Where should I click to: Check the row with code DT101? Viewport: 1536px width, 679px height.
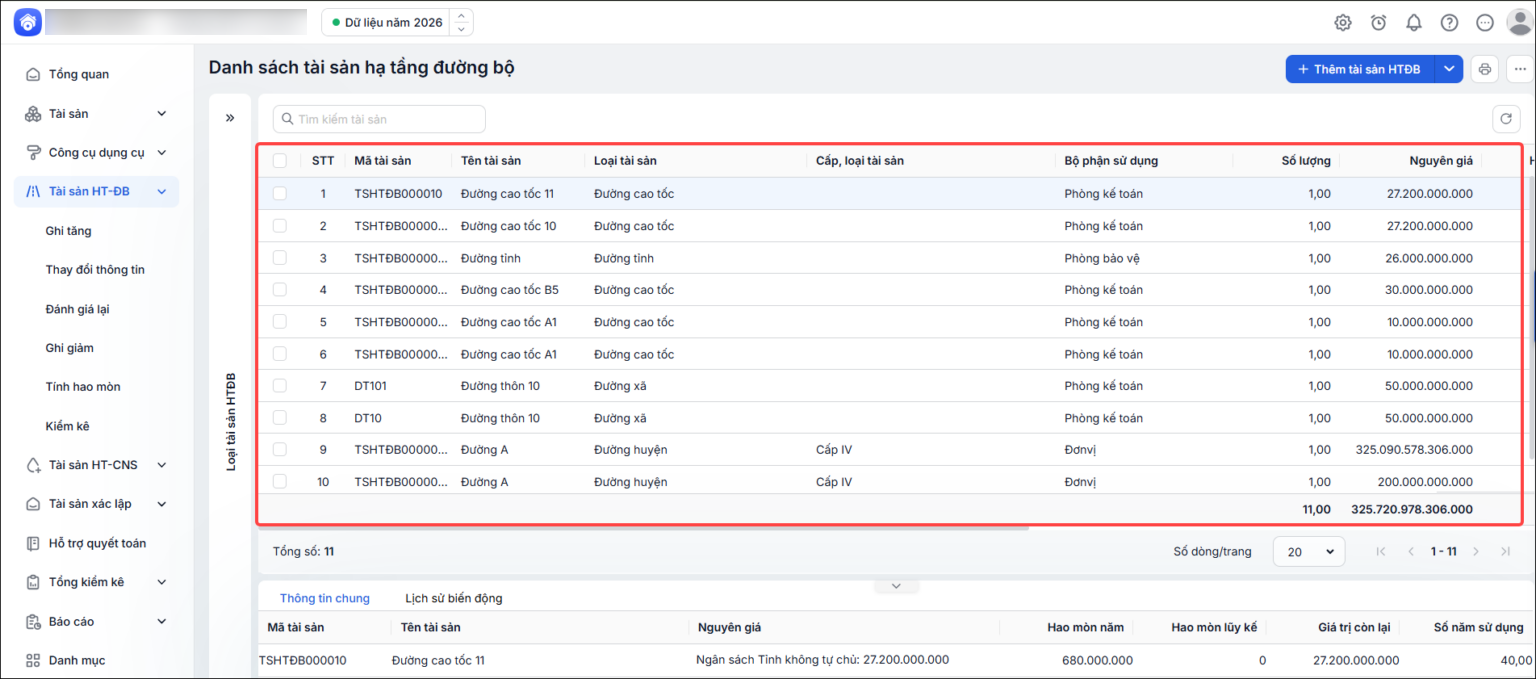280,386
